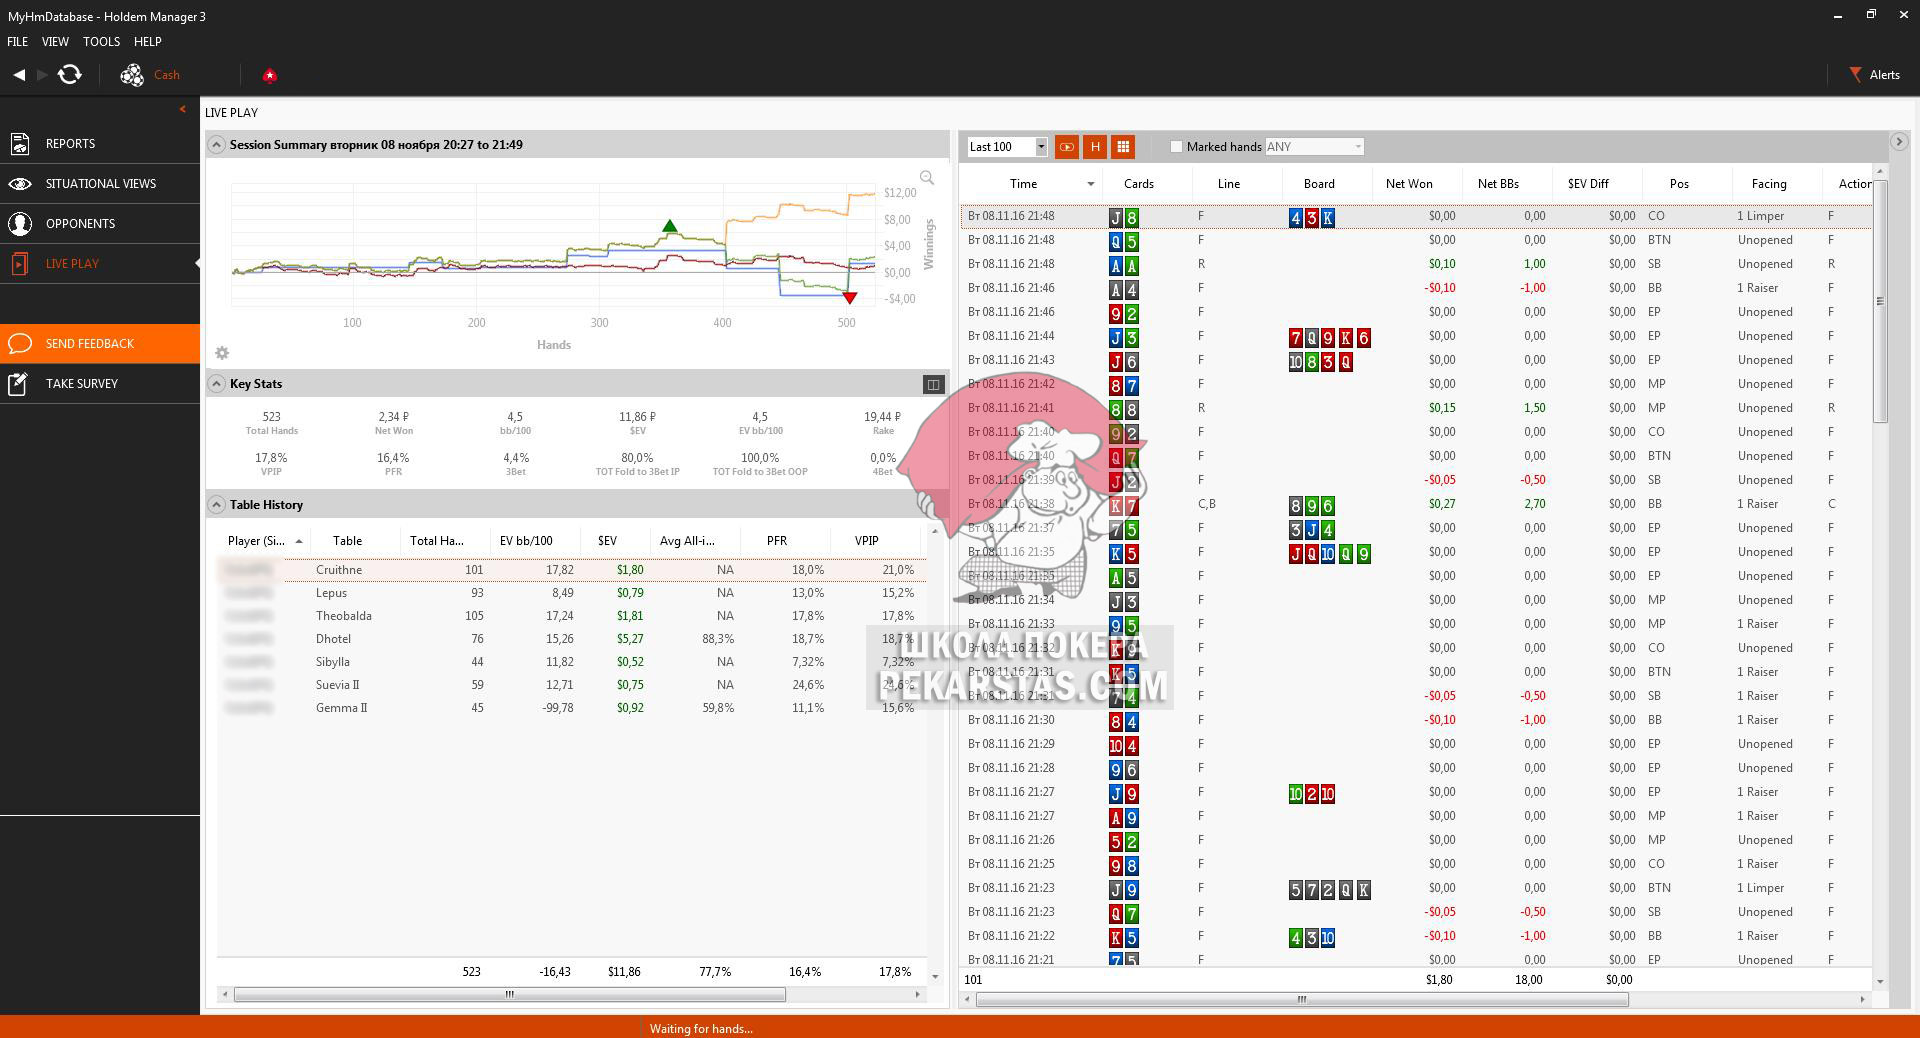Enable the Marked hands checkbox
Screen dimensions: 1920x1038
[x=1176, y=147]
